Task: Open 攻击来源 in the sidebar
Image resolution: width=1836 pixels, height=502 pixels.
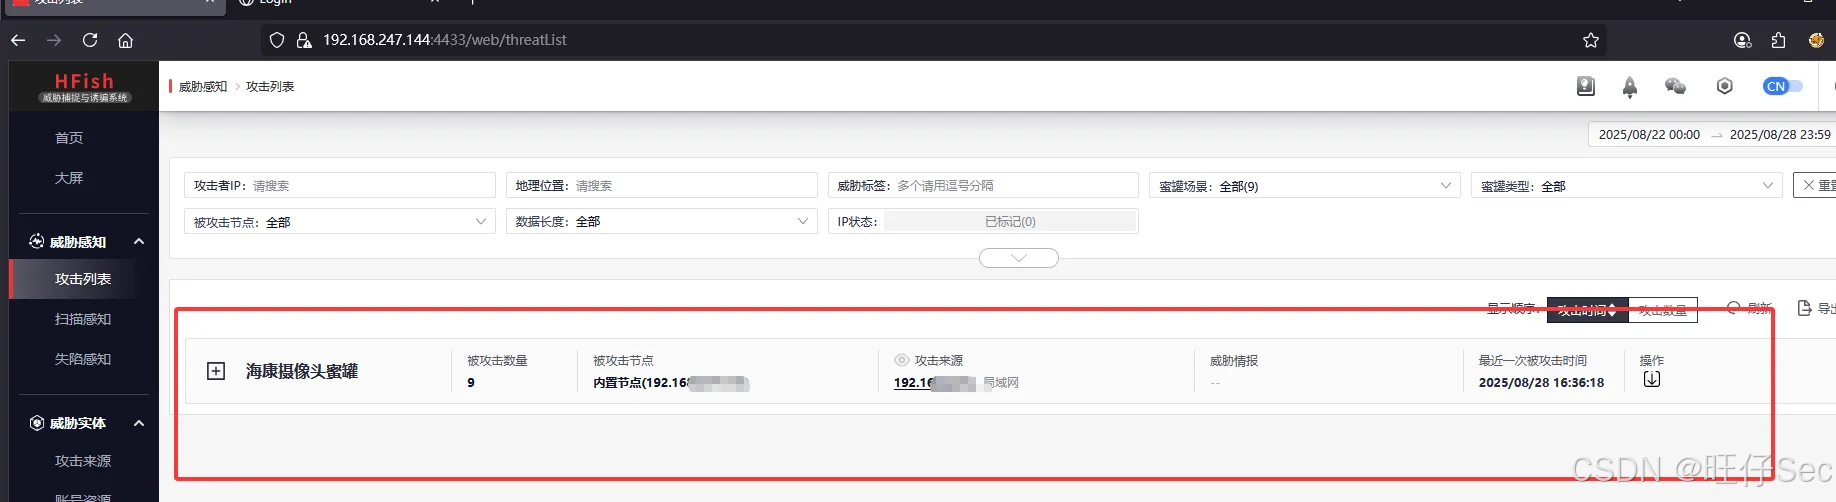Action: [83, 461]
